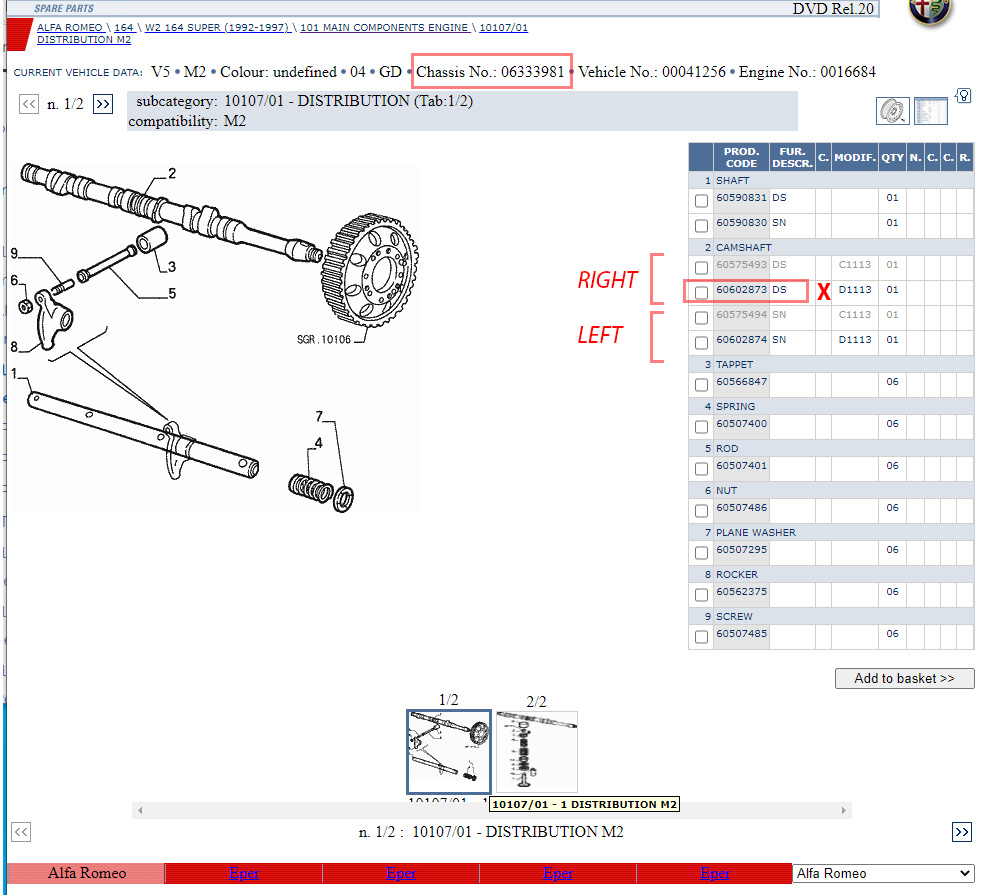Click the SPARE PARTS header label
The height and width of the screenshot is (896, 983).
point(64,9)
